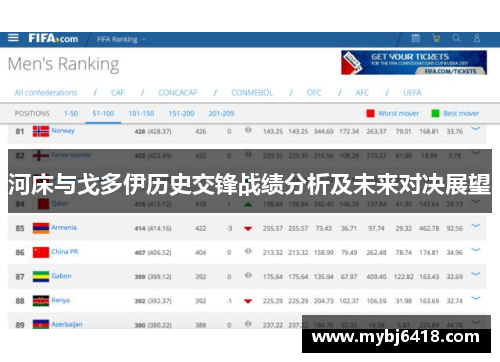Open the hamburger menu icon
500x362 pixels.
tap(13, 38)
